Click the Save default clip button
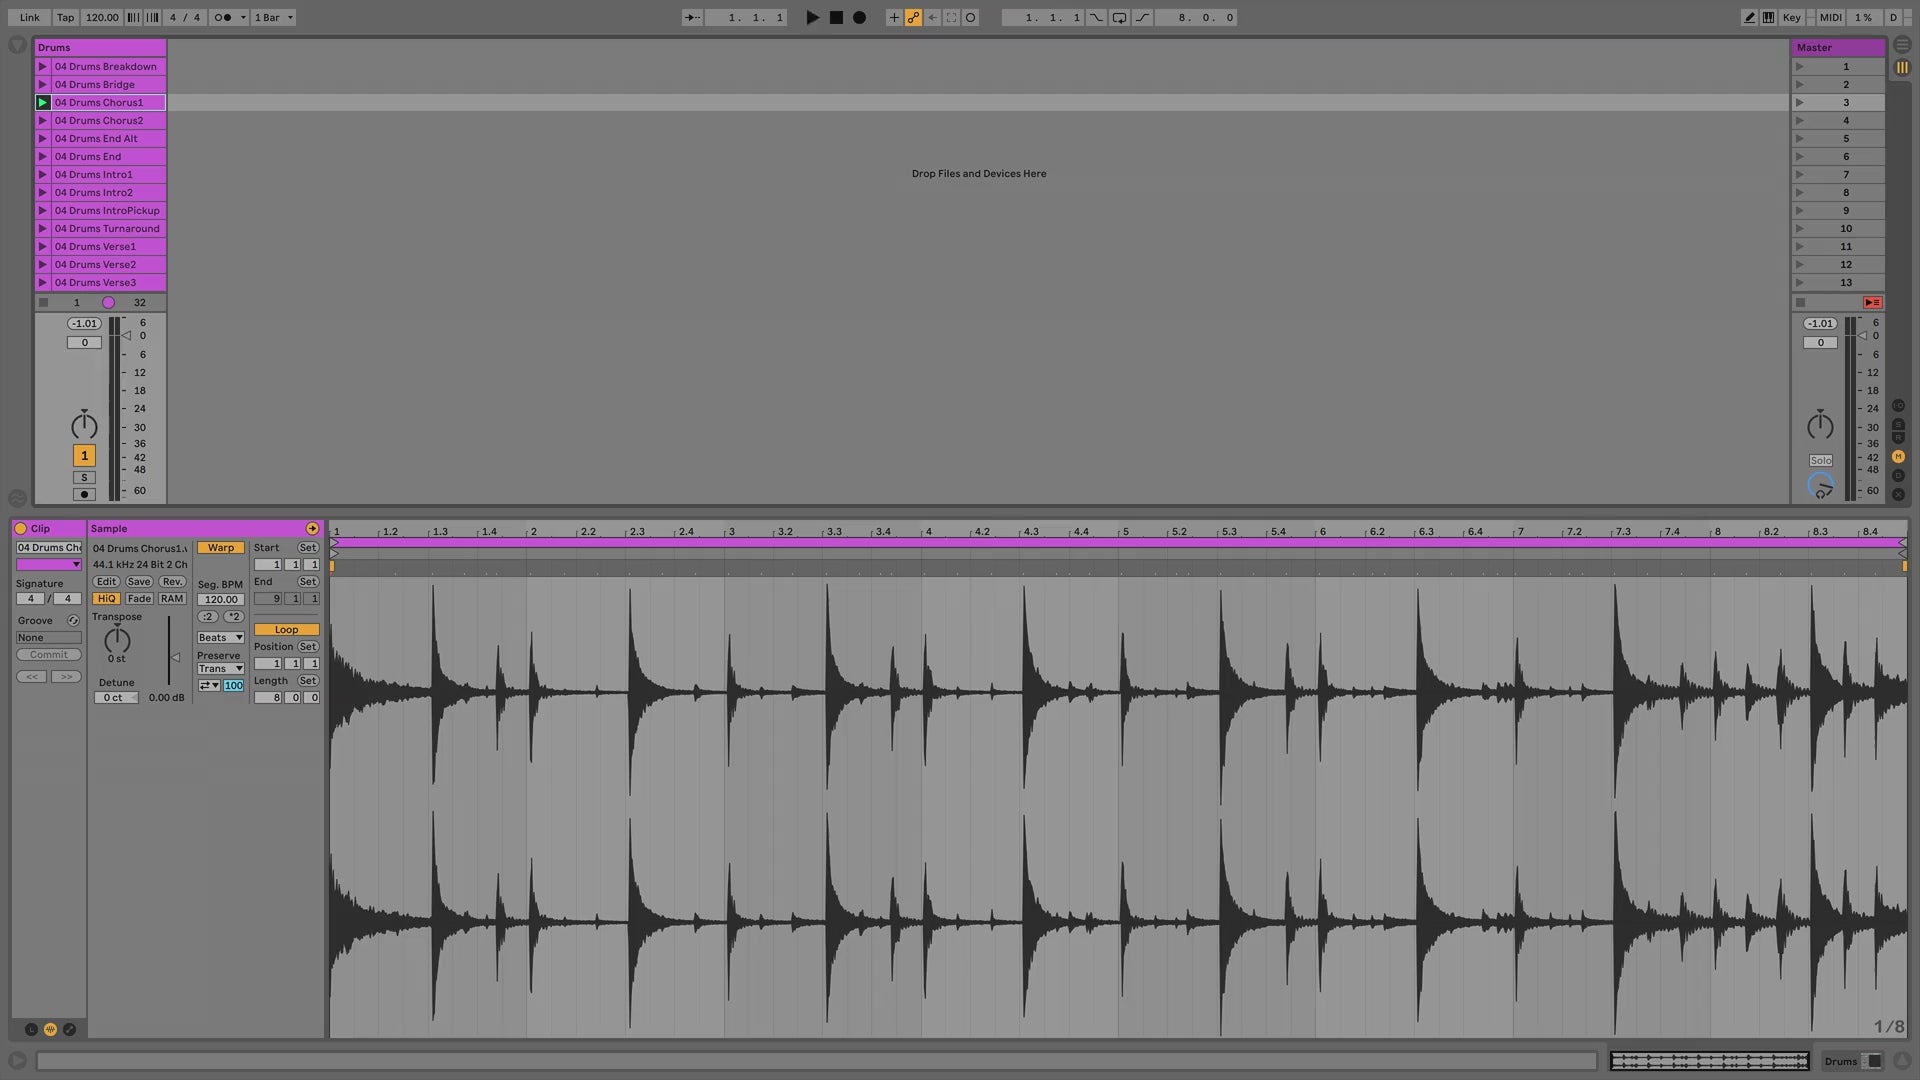The image size is (1920, 1080). tap(139, 582)
